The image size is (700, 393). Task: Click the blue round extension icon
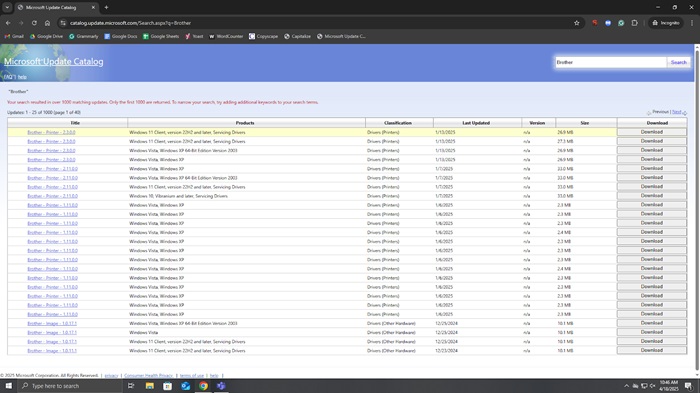point(608,23)
